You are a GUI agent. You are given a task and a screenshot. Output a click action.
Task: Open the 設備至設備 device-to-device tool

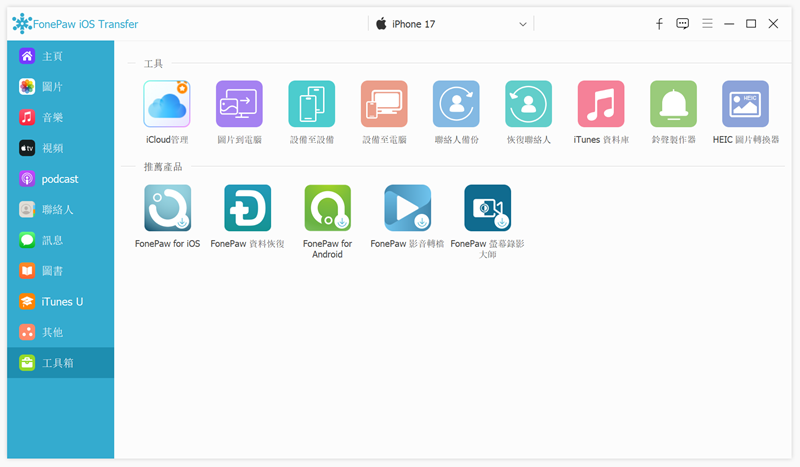[x=312, y=104]
